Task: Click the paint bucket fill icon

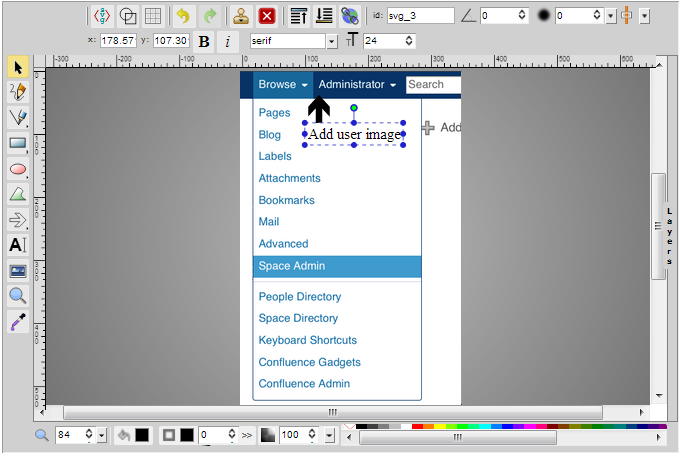Action: [124, 435]
